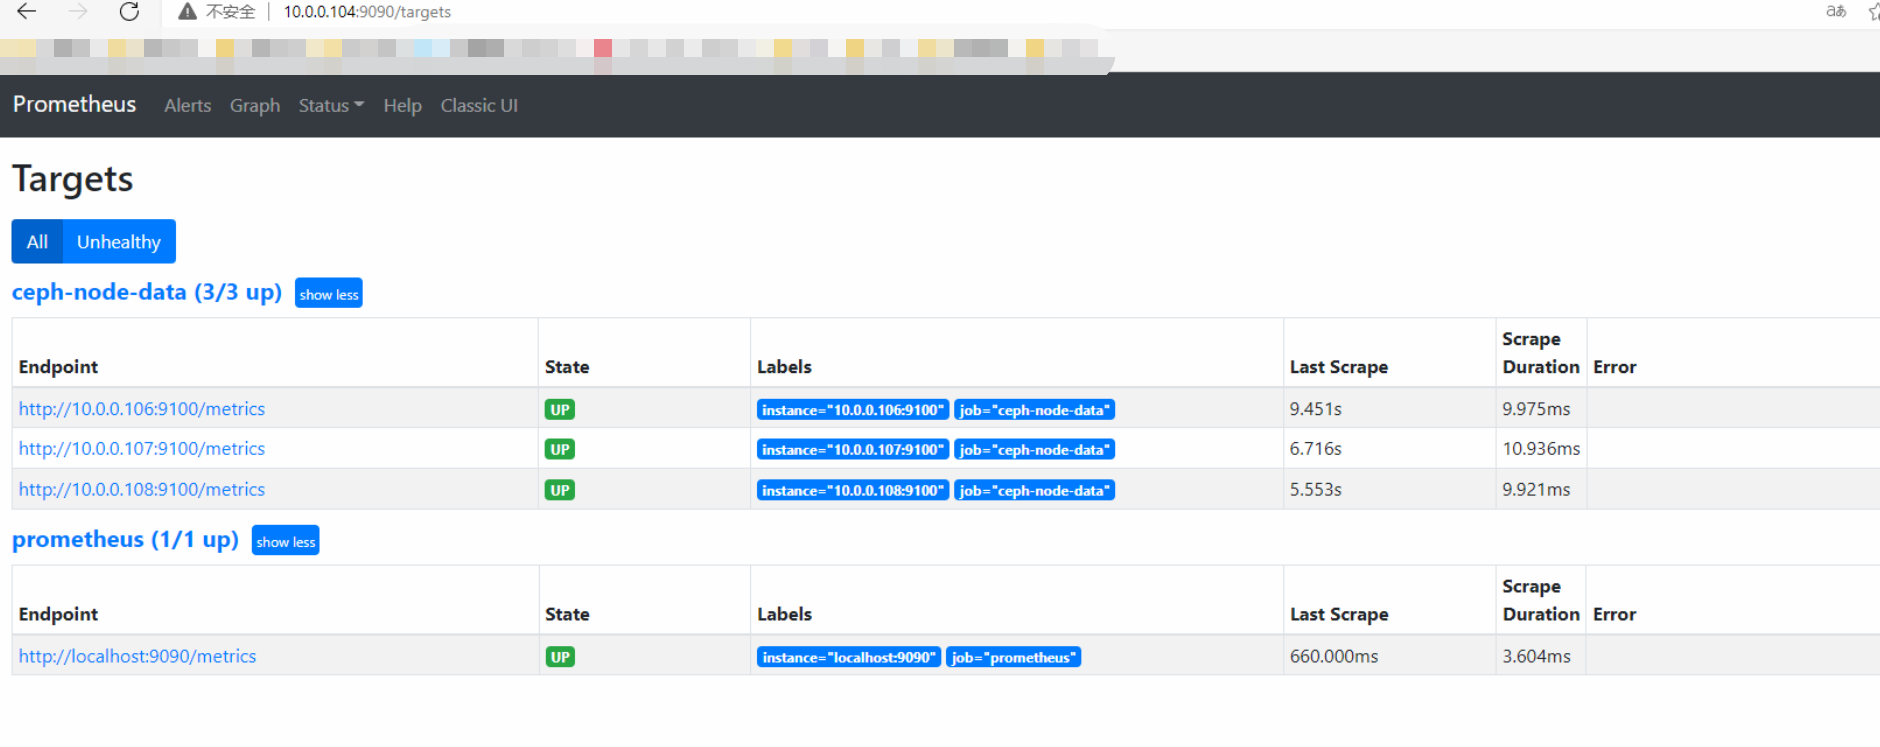Click label instance="10.0.0.108:9100"
Screen dimensions: 1880x747
click(853, 490)
